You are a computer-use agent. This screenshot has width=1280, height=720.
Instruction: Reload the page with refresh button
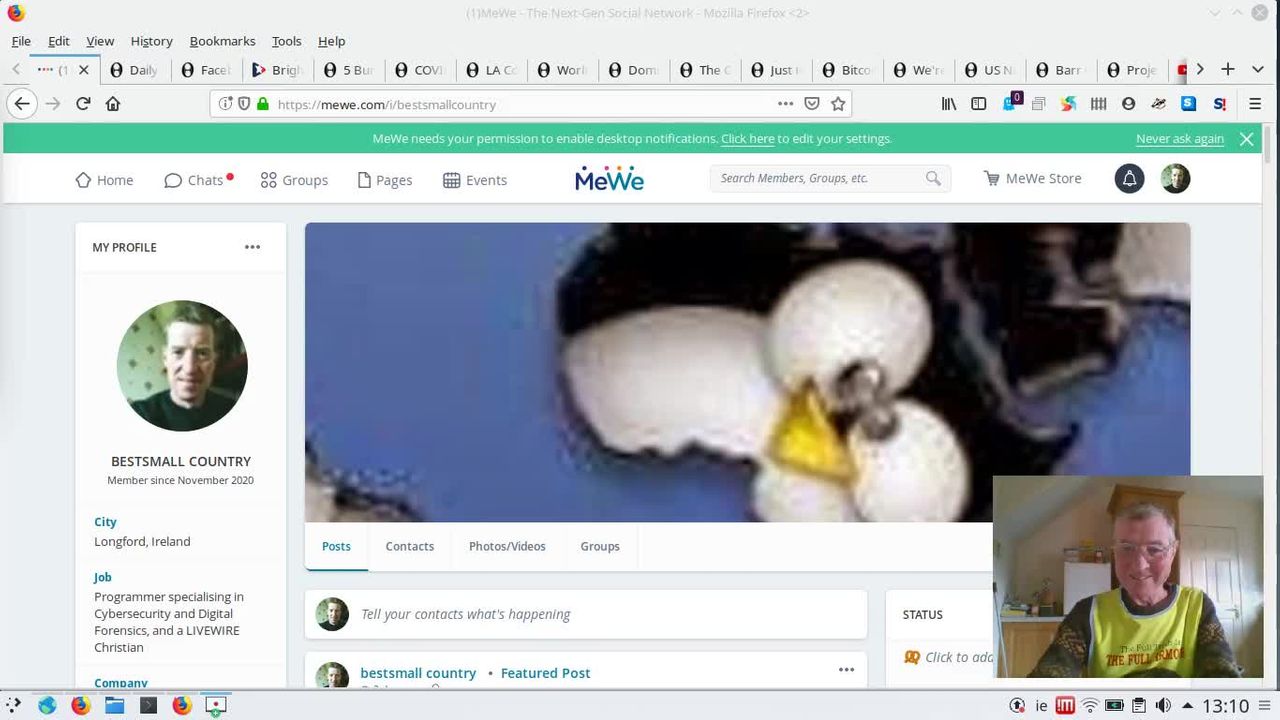pyautogui.click(x=83, y=104)
